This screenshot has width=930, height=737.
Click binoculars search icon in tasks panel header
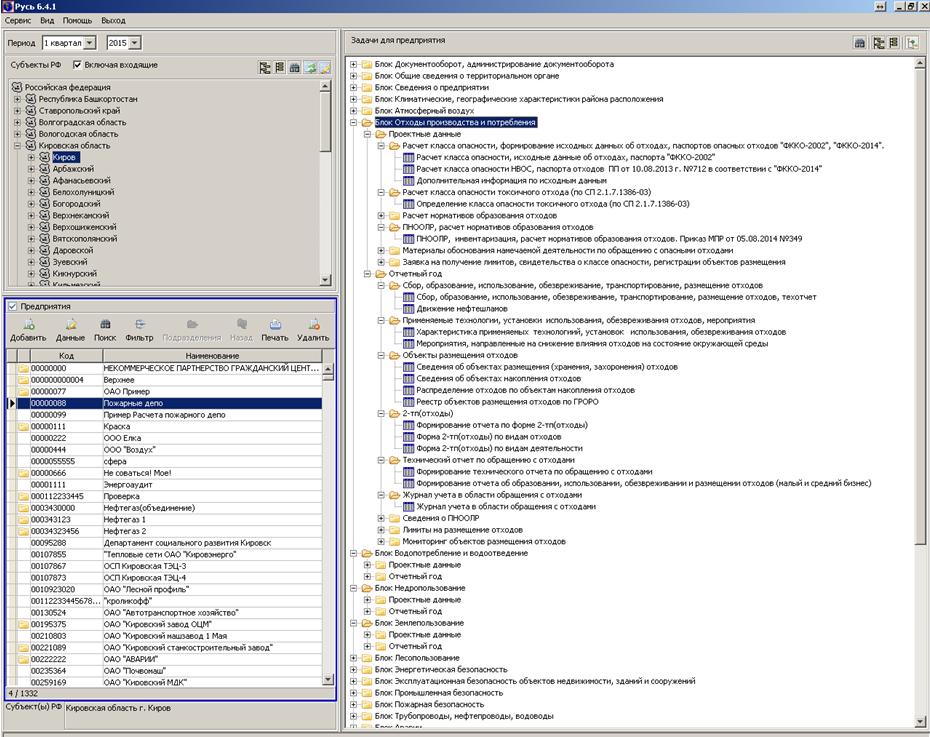click(860, 43)
